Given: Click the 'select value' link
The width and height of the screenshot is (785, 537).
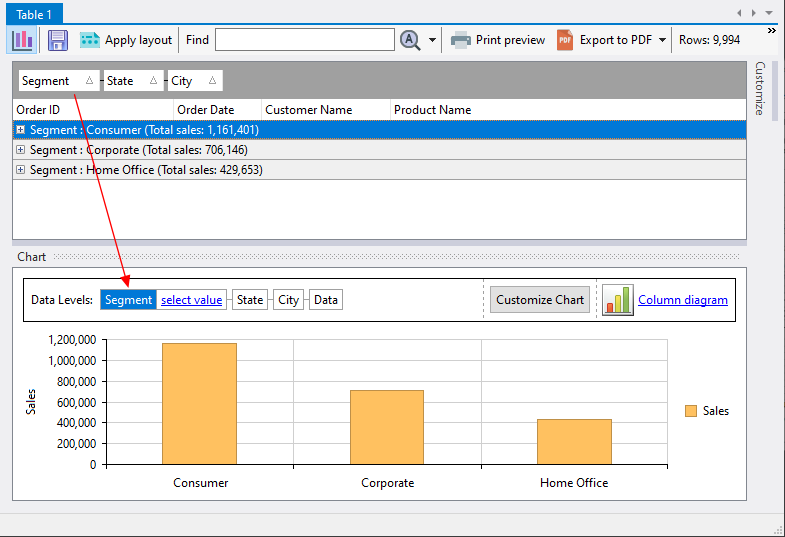Looking at the screenshot, I should [192, 300].
